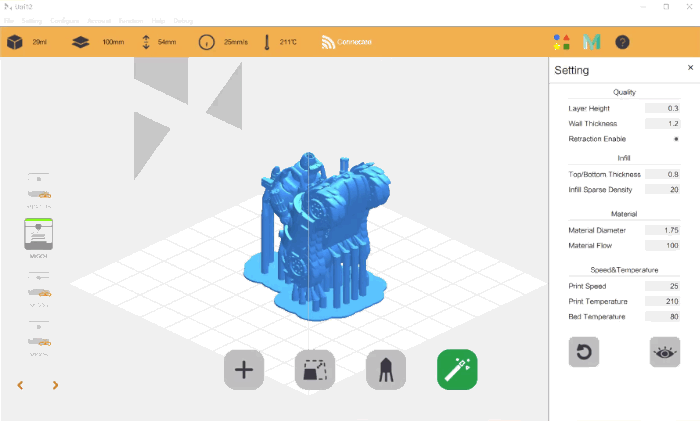
Task: Click the 211°C temperature readout
Action: [x=288, y=42]
